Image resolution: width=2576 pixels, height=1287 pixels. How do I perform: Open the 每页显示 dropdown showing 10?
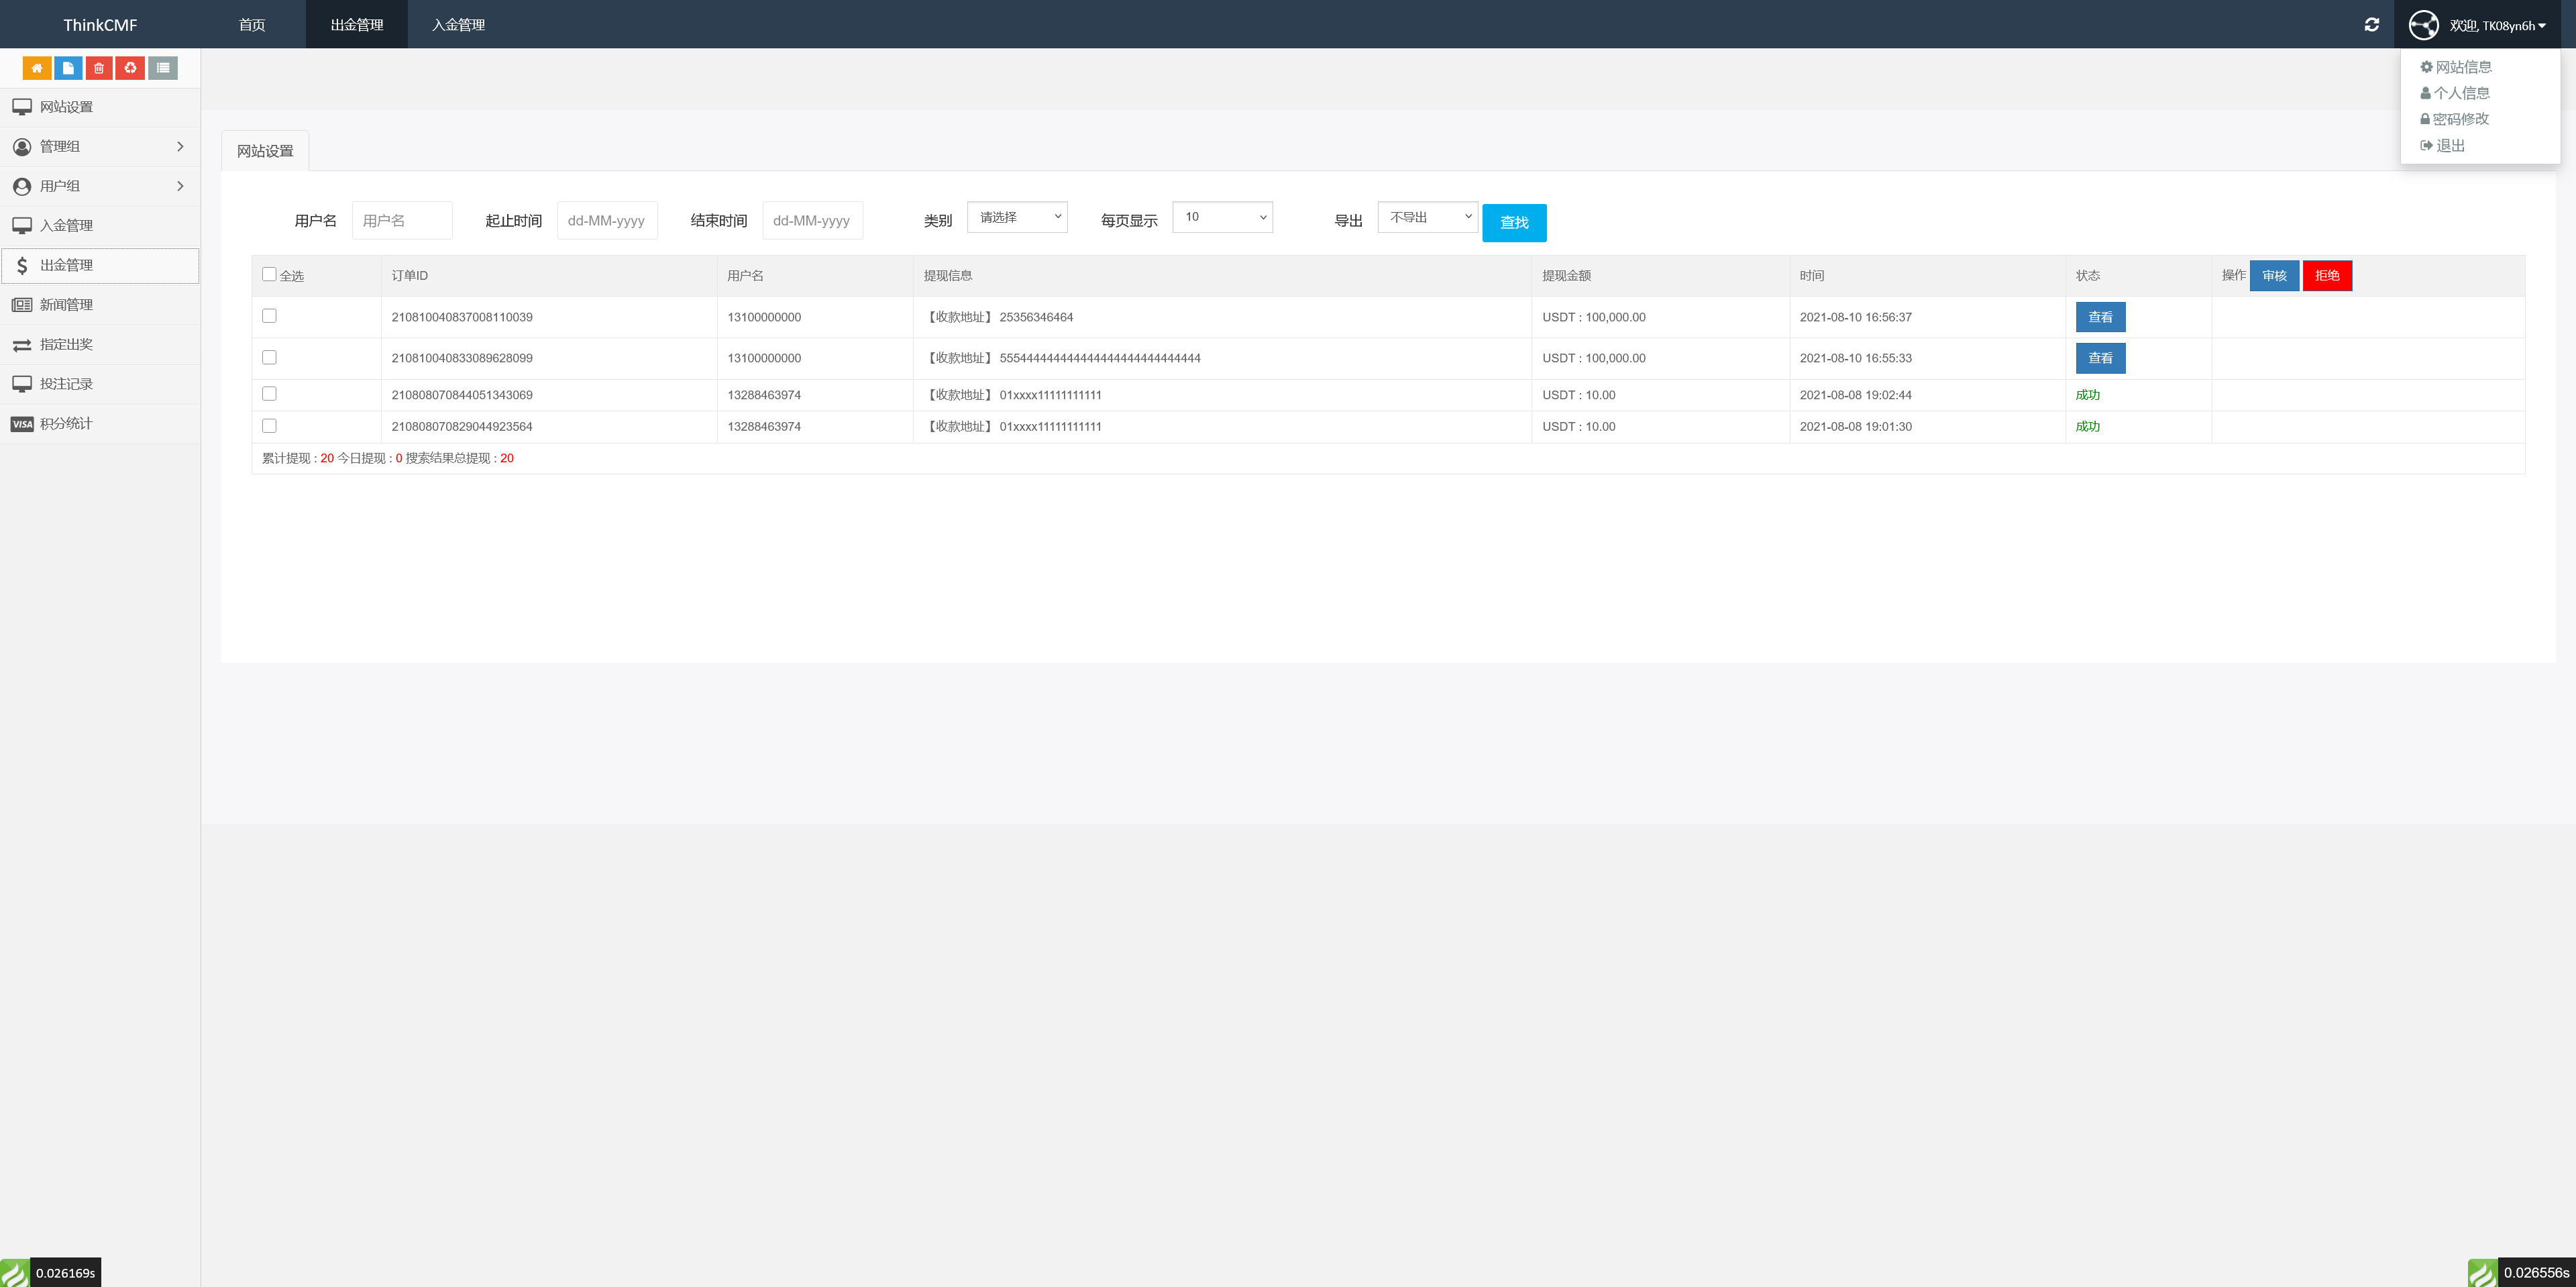coord(1222,217)
